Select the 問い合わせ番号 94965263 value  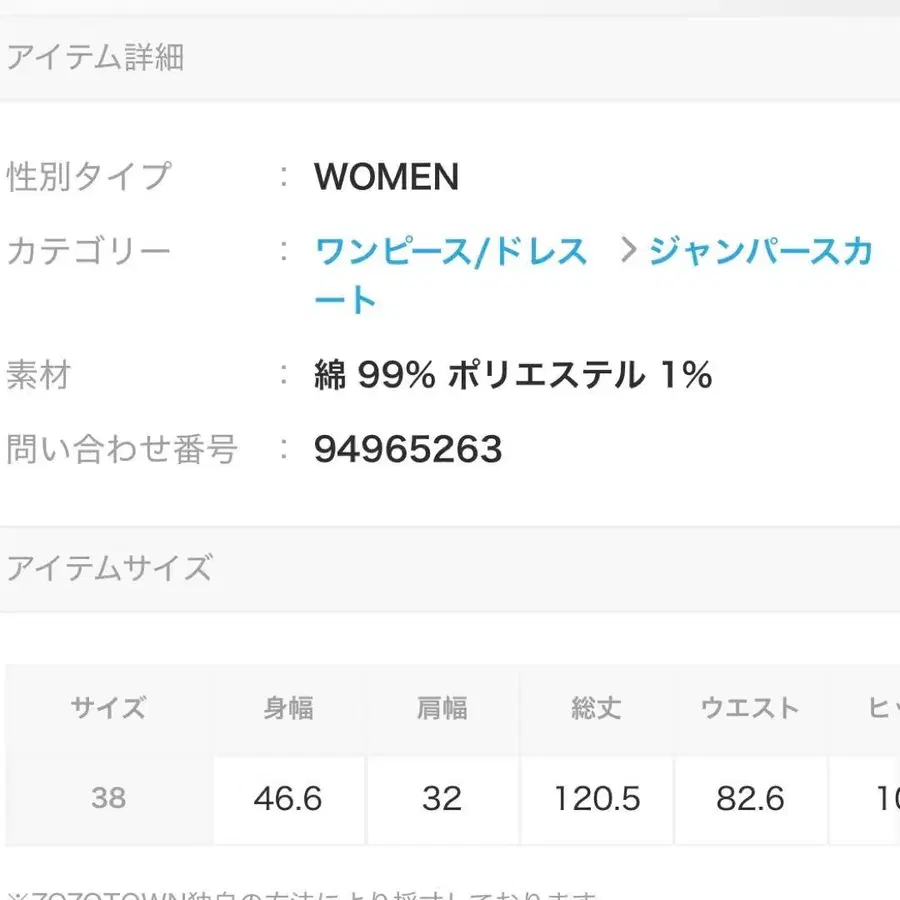pyautogui.click(x=407, y=448)
